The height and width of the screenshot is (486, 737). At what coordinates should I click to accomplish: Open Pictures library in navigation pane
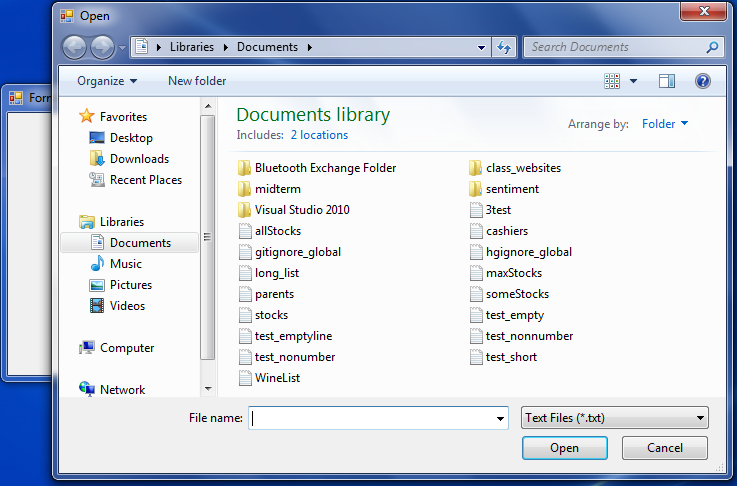point(121,285)
